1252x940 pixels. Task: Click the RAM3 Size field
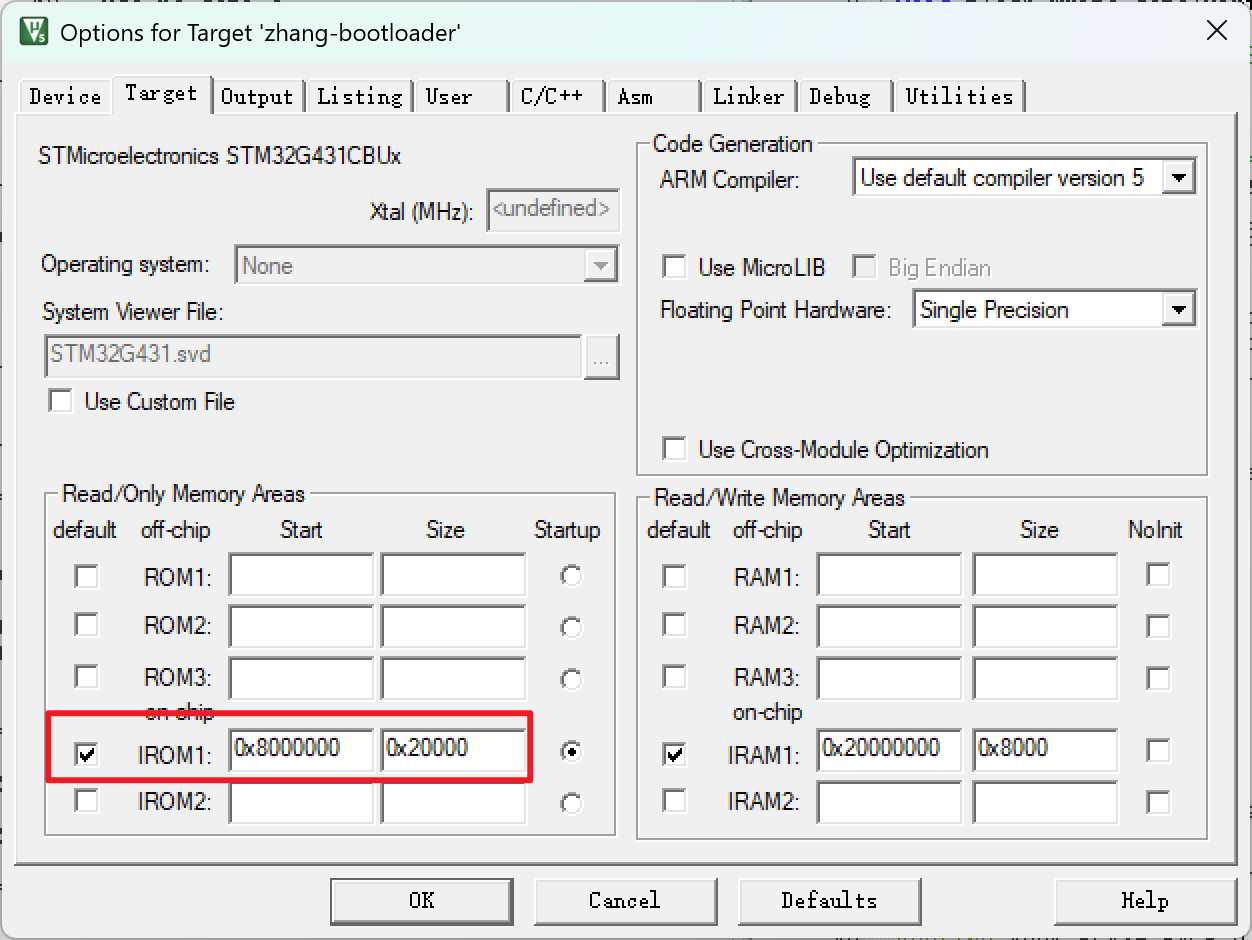tap(1045, 678)
